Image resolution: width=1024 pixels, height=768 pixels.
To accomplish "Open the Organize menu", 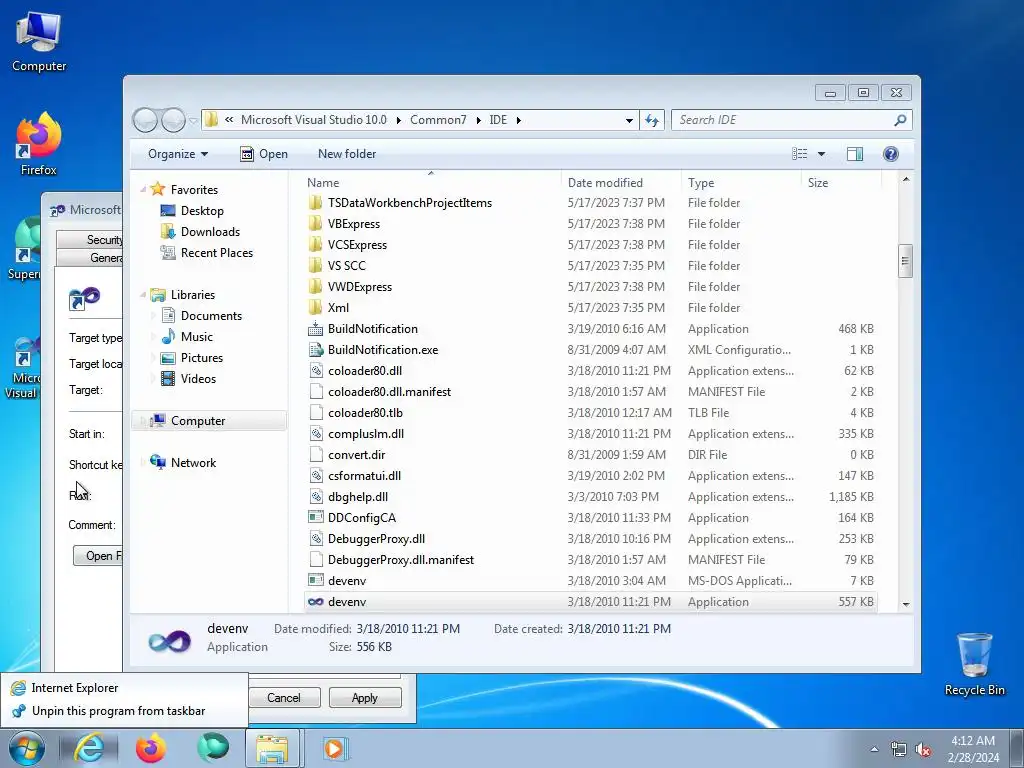I will pyautogui.click(x=178, y=154).
